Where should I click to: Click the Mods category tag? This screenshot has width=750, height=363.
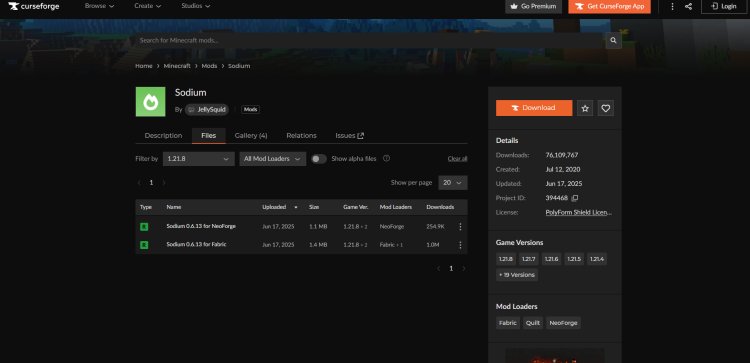pyautogui.click(x=251, y=110)
